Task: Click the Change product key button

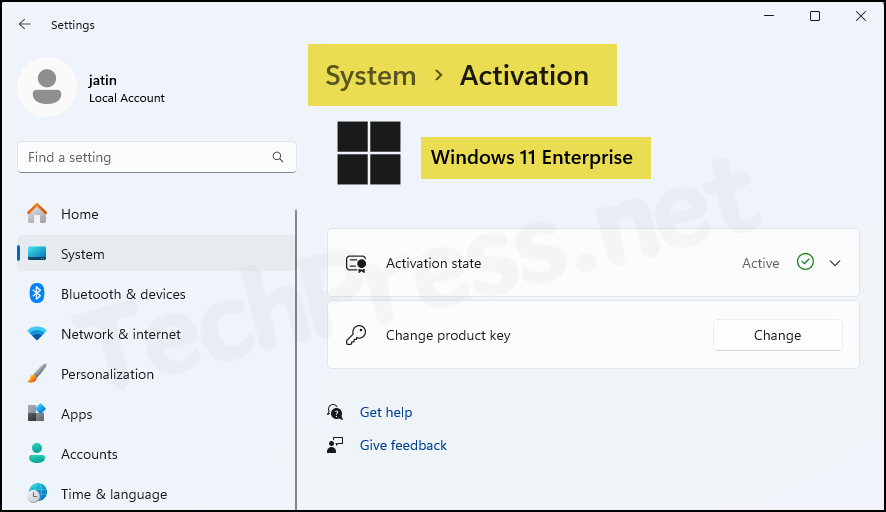Action: pos(778,335)
